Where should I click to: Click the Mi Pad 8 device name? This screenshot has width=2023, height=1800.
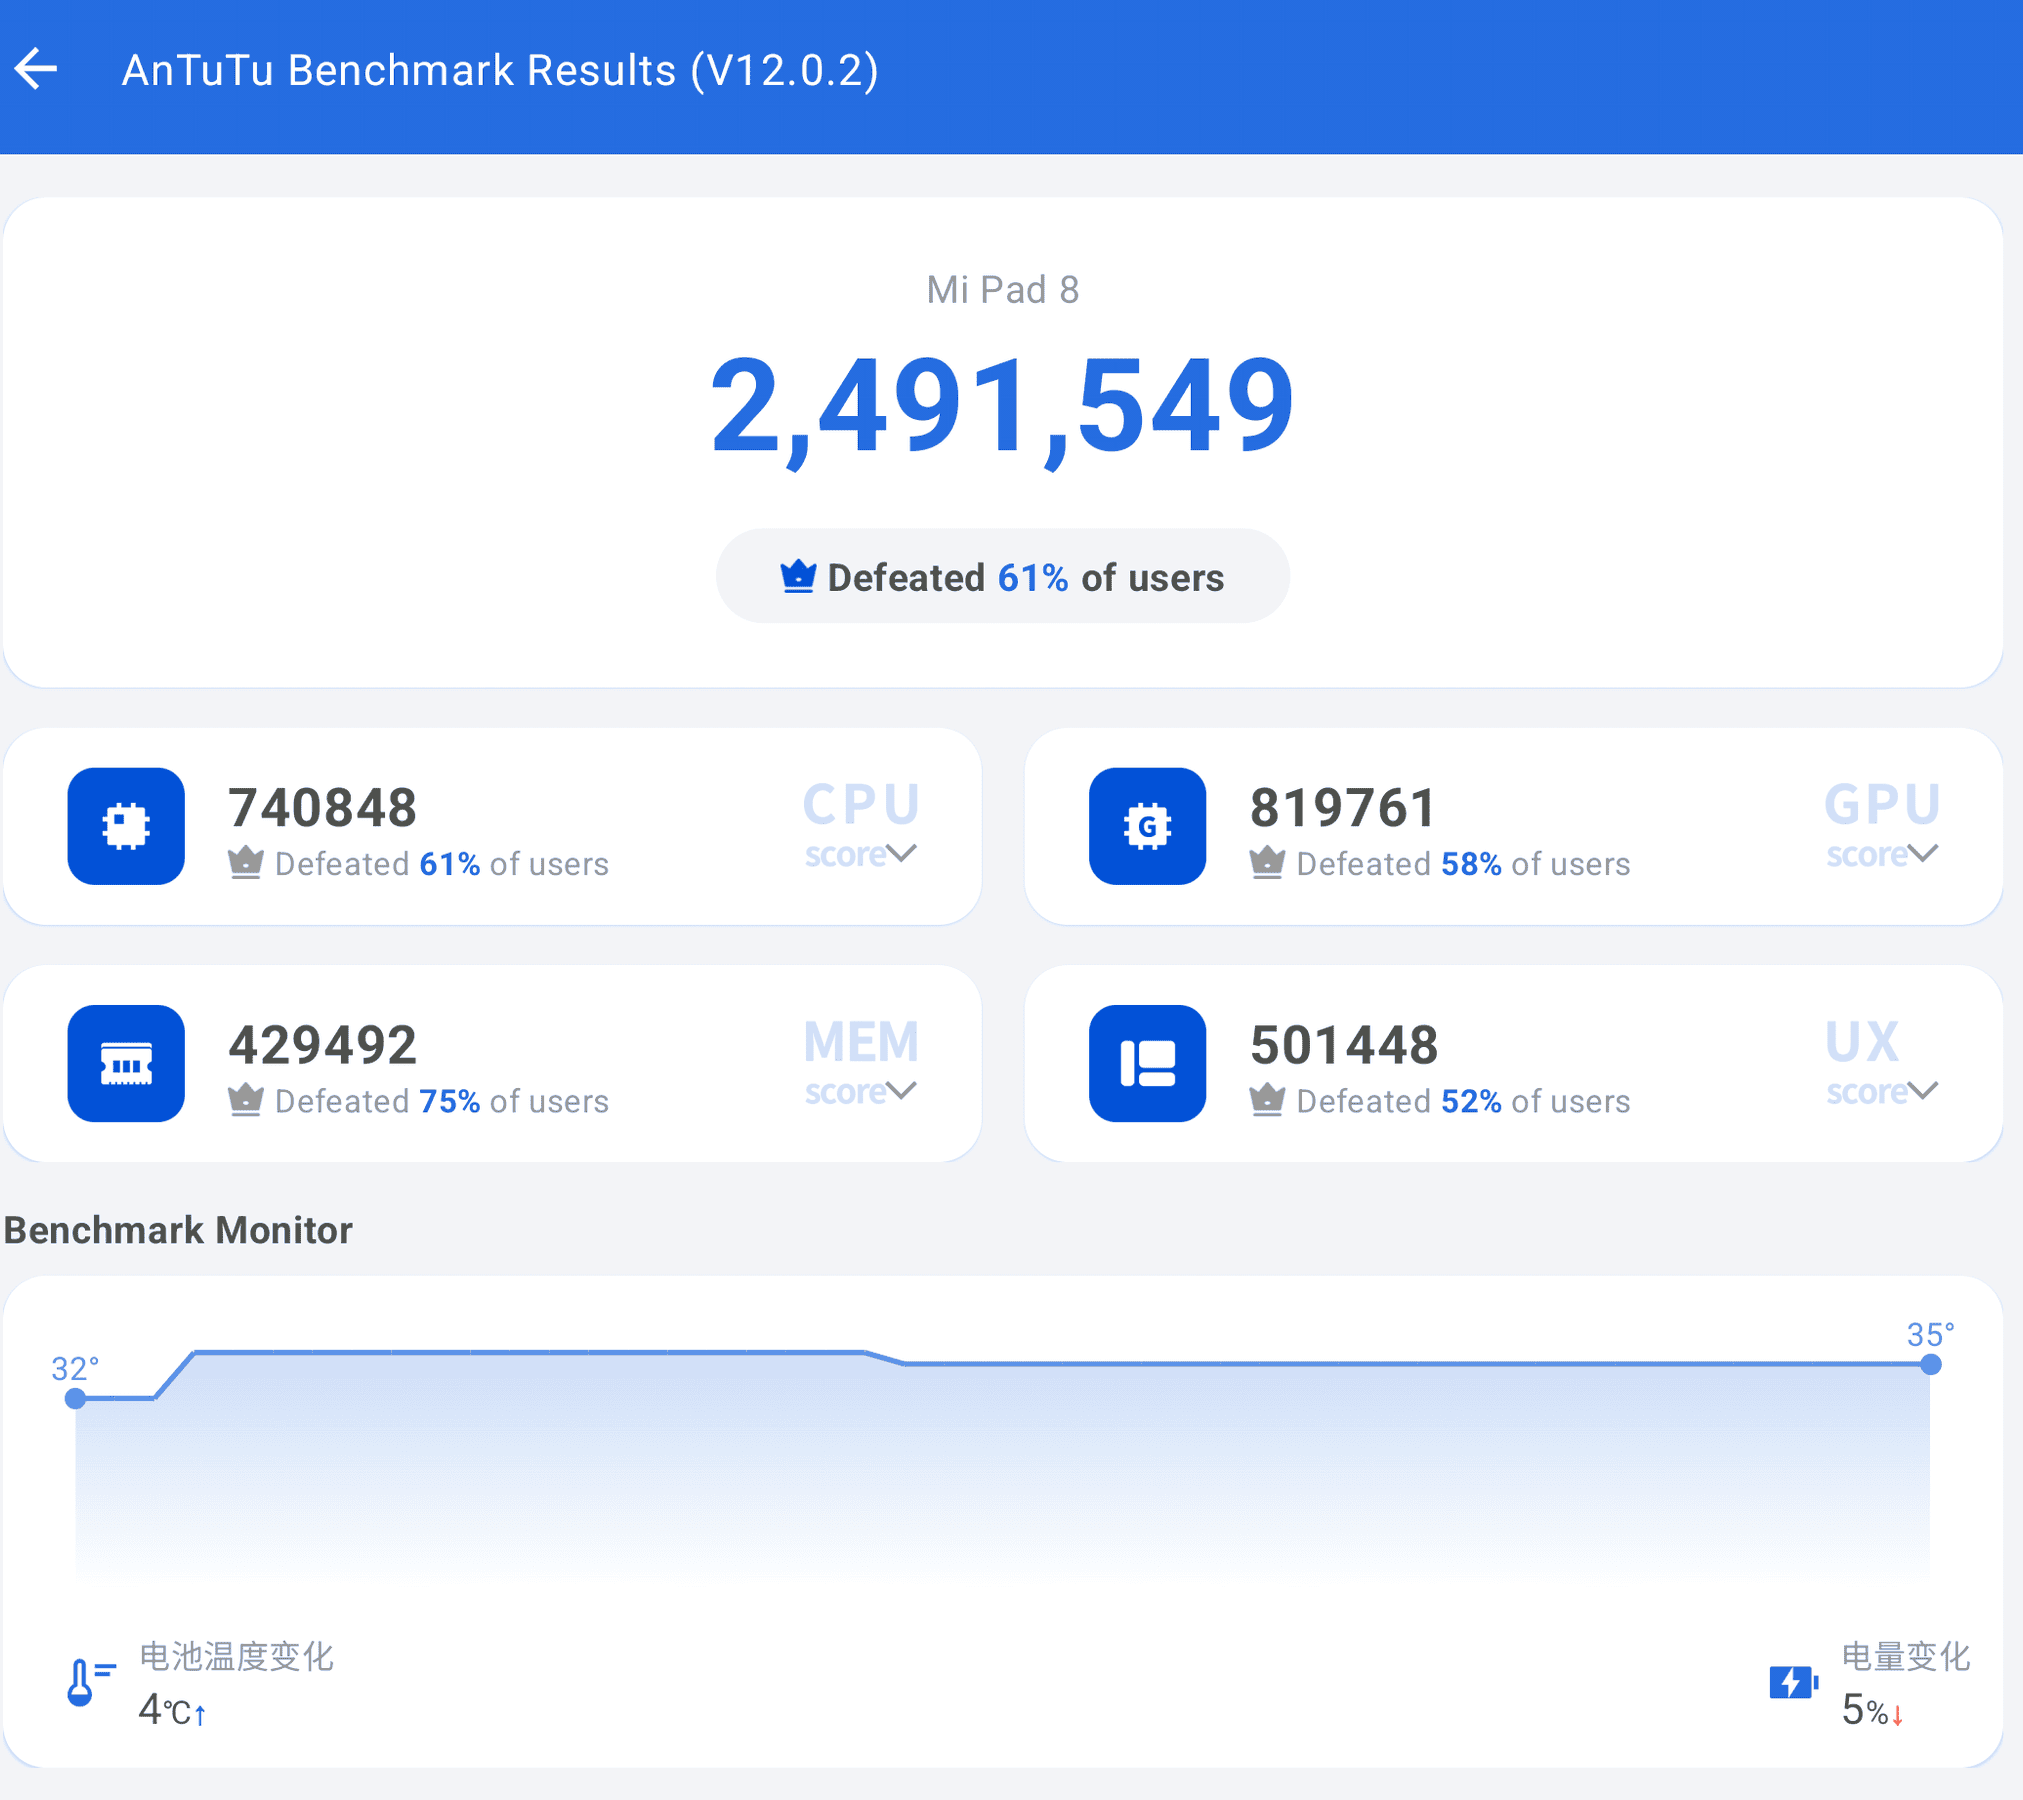click(x=1002, y=290)
